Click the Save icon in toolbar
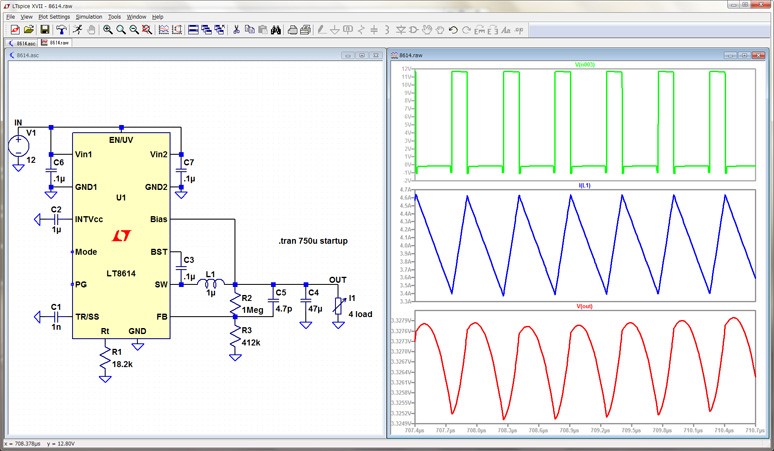774x451 pixels. coord(43,30)
